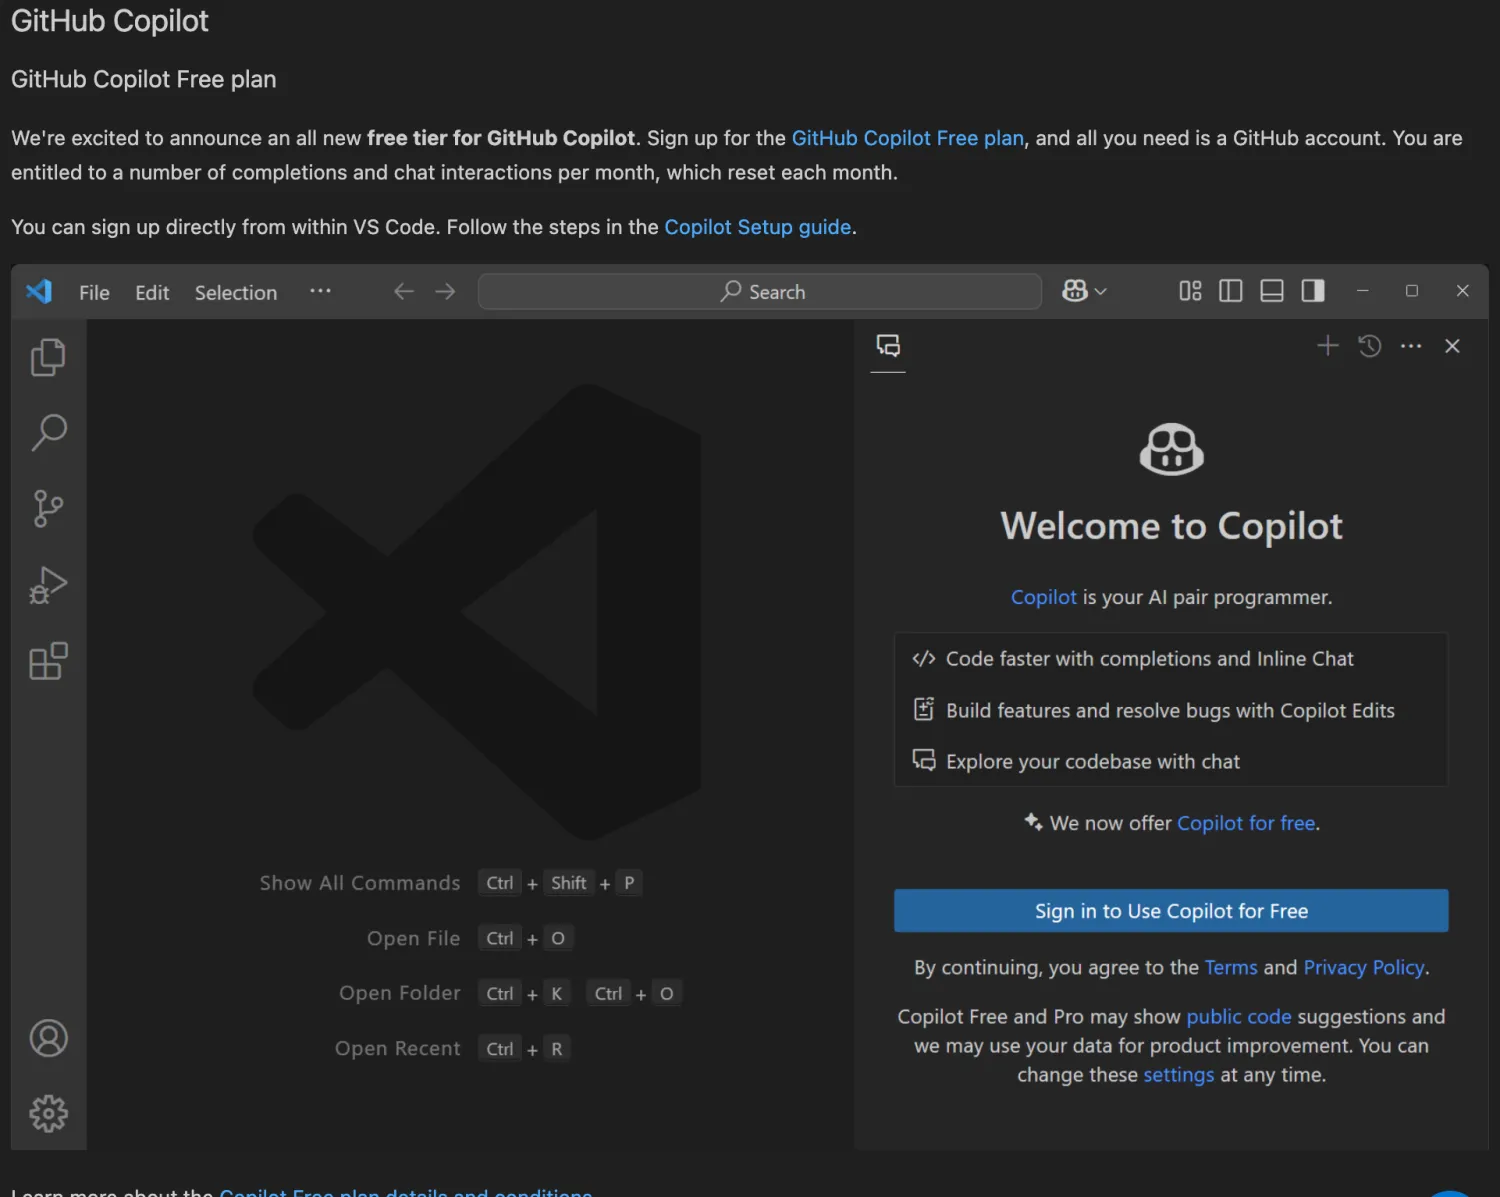The width and height of the screenshot is (1500, 1197).
Task: Open the public code link
Action: coord(1239,1016)
